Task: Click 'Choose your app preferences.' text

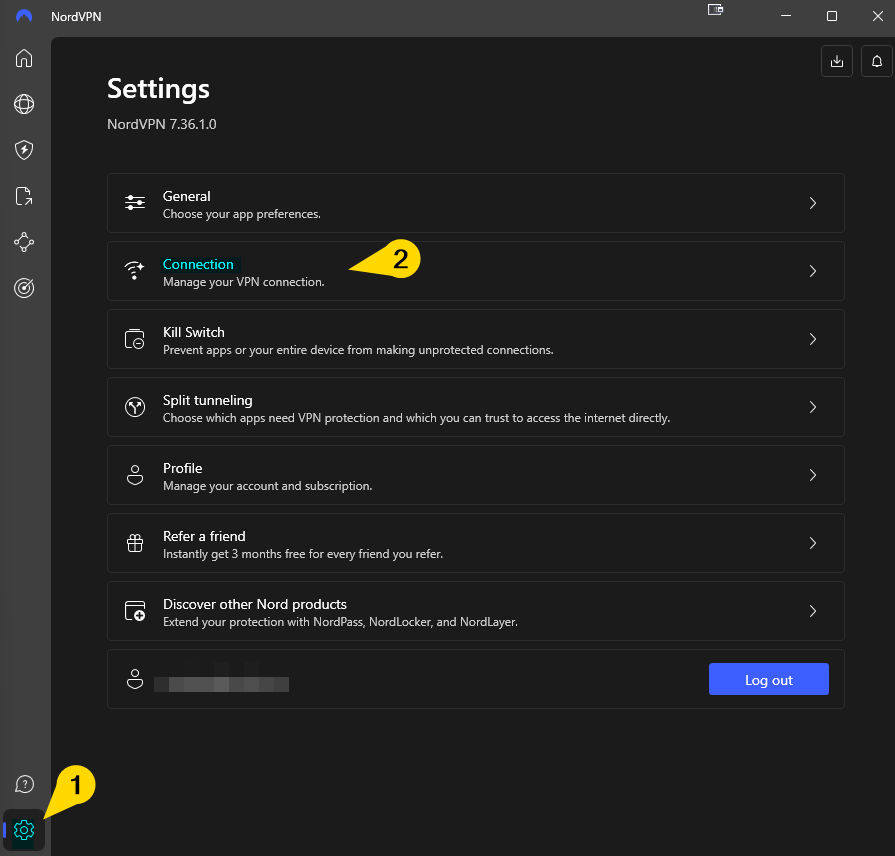Action: coord(241,214)
